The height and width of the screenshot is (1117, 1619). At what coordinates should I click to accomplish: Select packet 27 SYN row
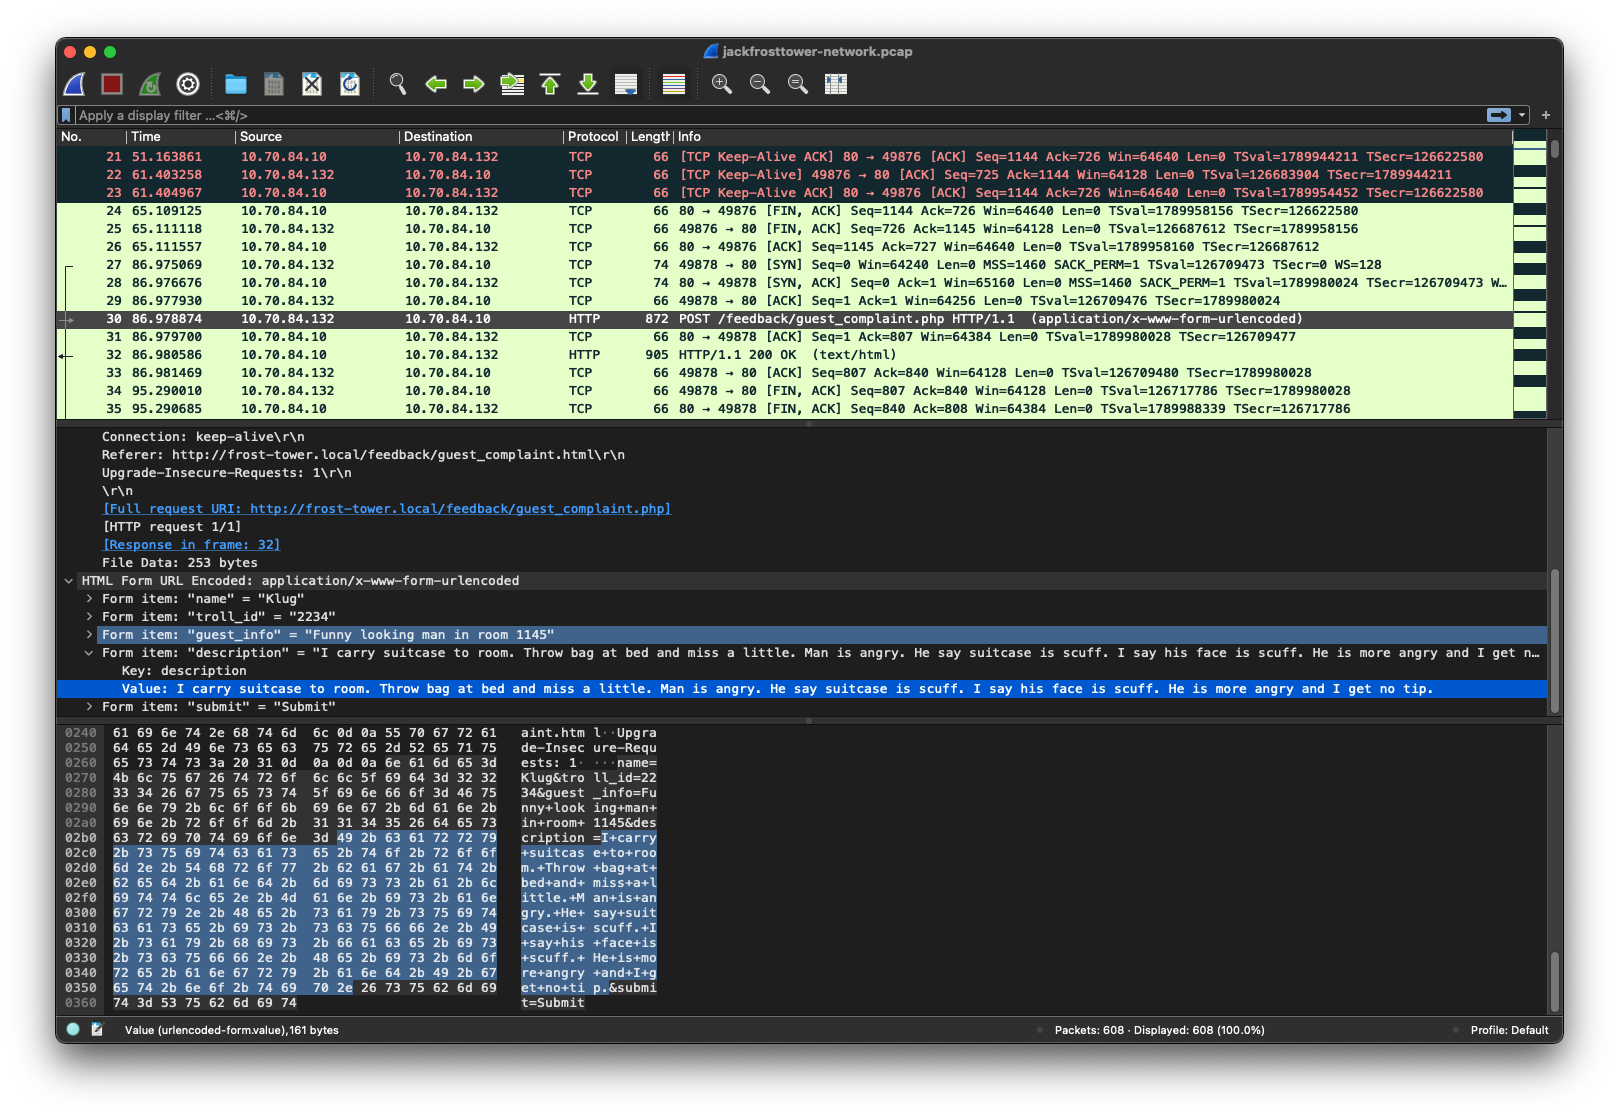pos(785,265)
